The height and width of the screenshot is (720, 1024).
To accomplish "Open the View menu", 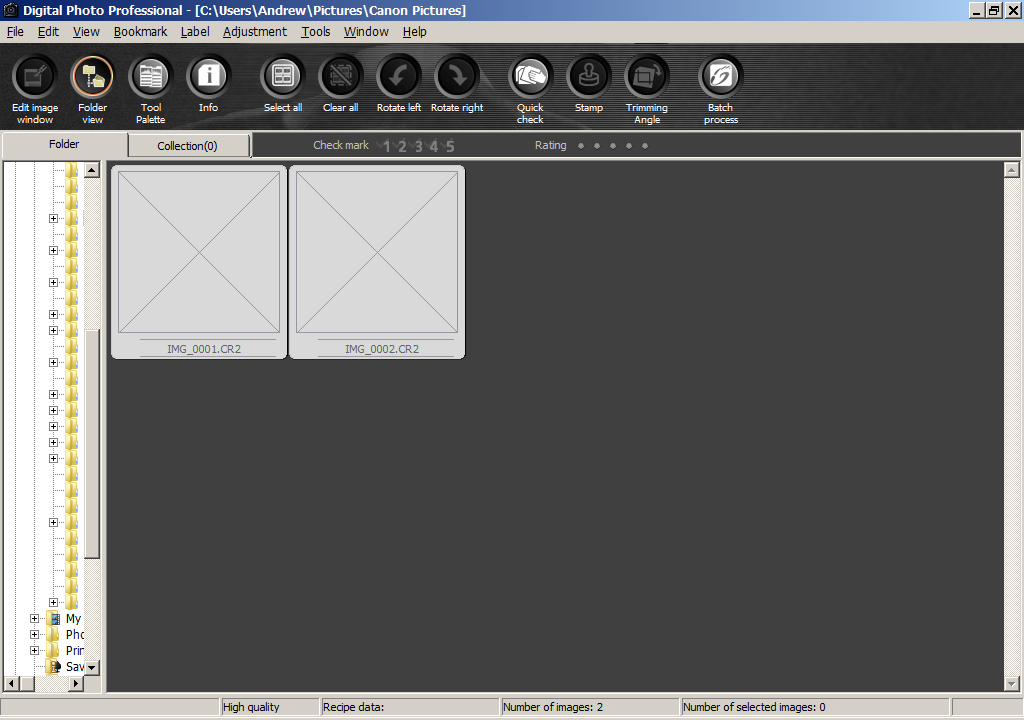I will tap(86, 31).
